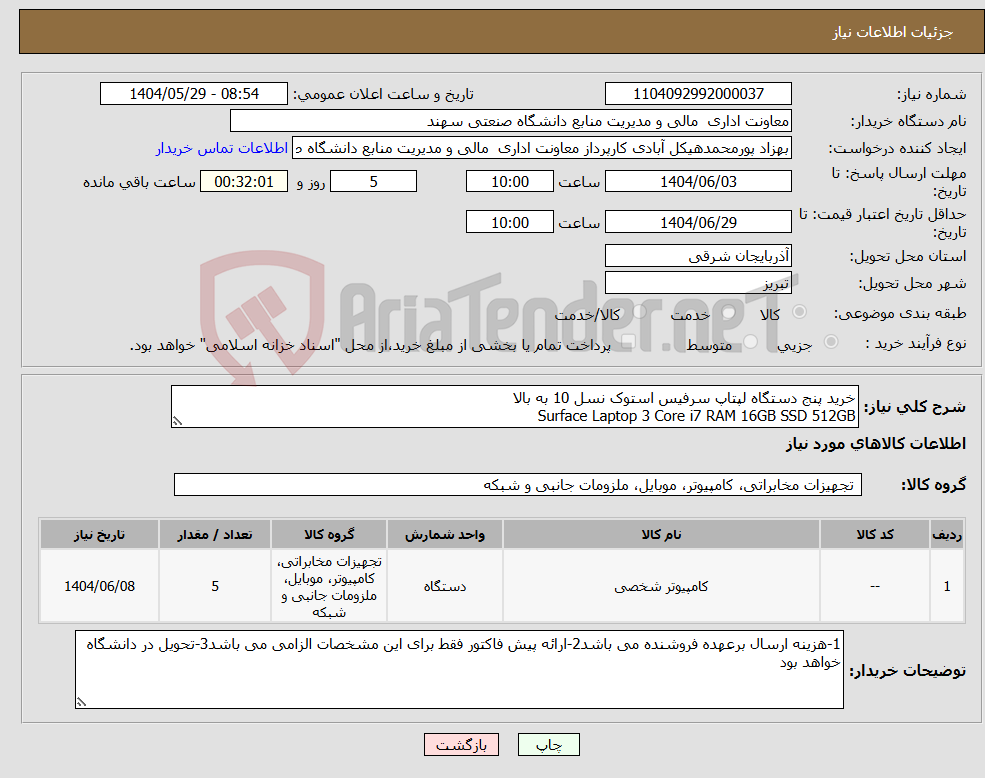Click the price validity date 1404/06/29

click(x=698, y=222)
